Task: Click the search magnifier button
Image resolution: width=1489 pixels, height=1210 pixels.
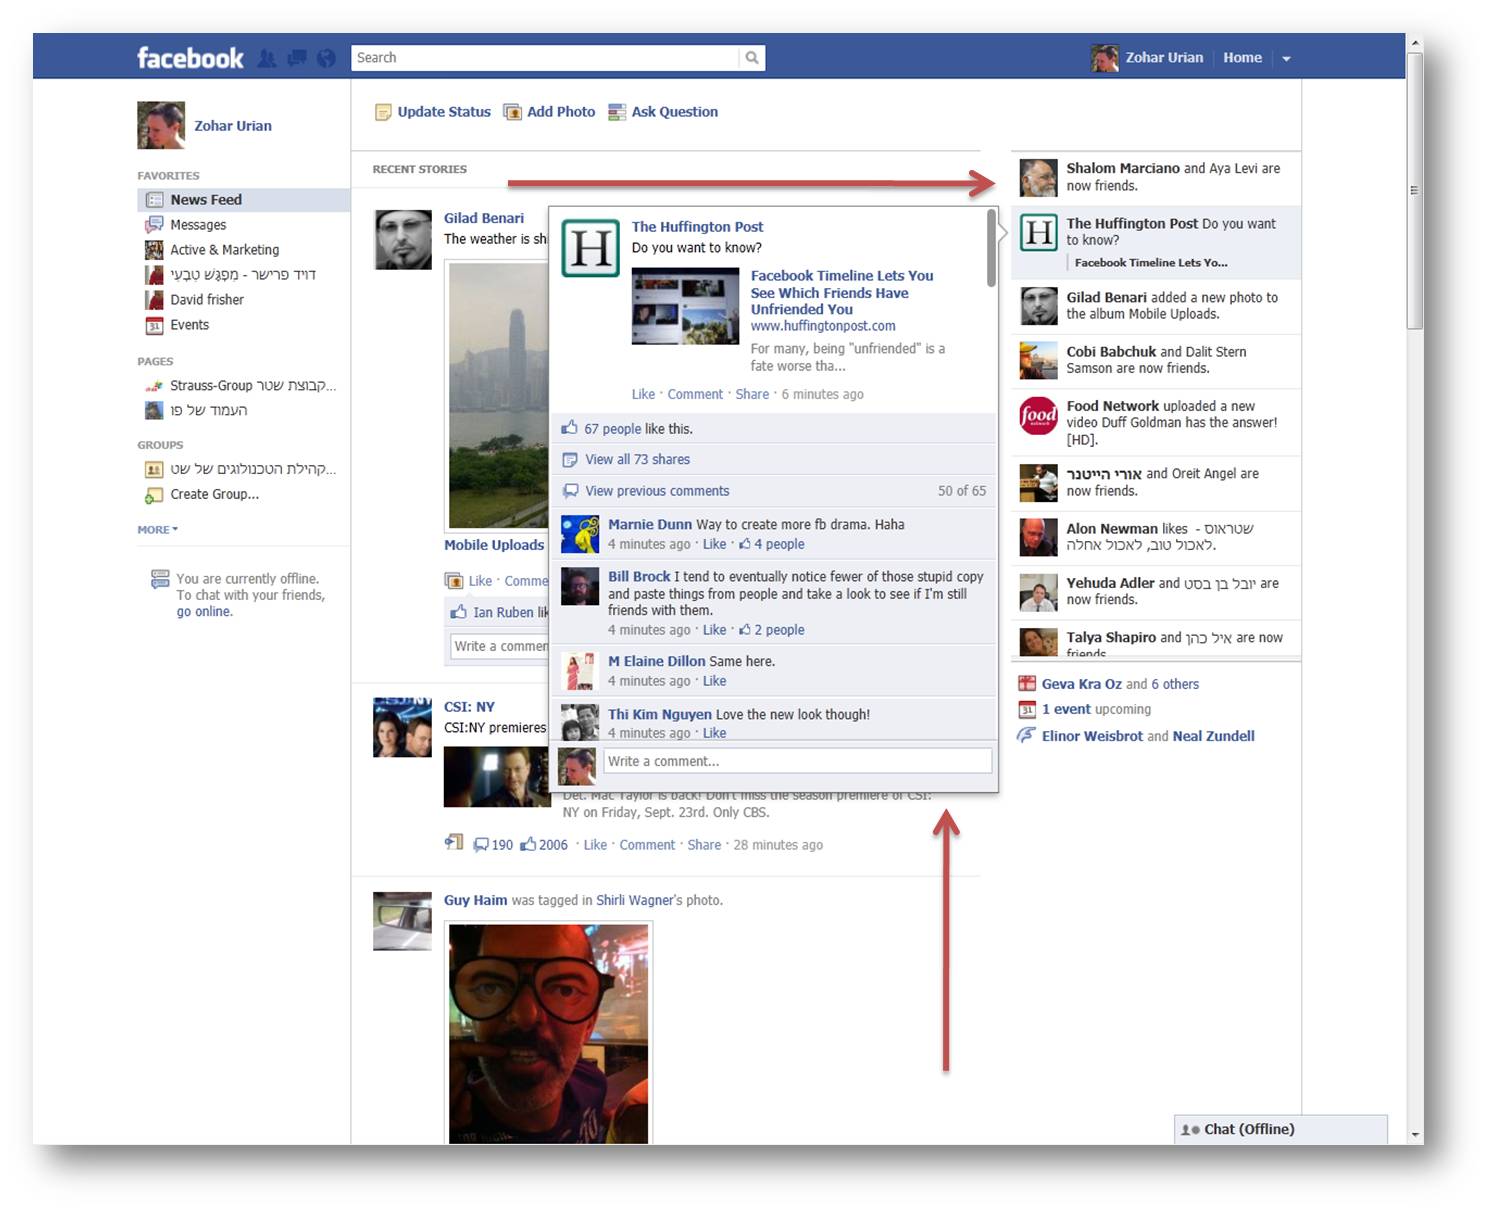Action: tap(752, 58)
